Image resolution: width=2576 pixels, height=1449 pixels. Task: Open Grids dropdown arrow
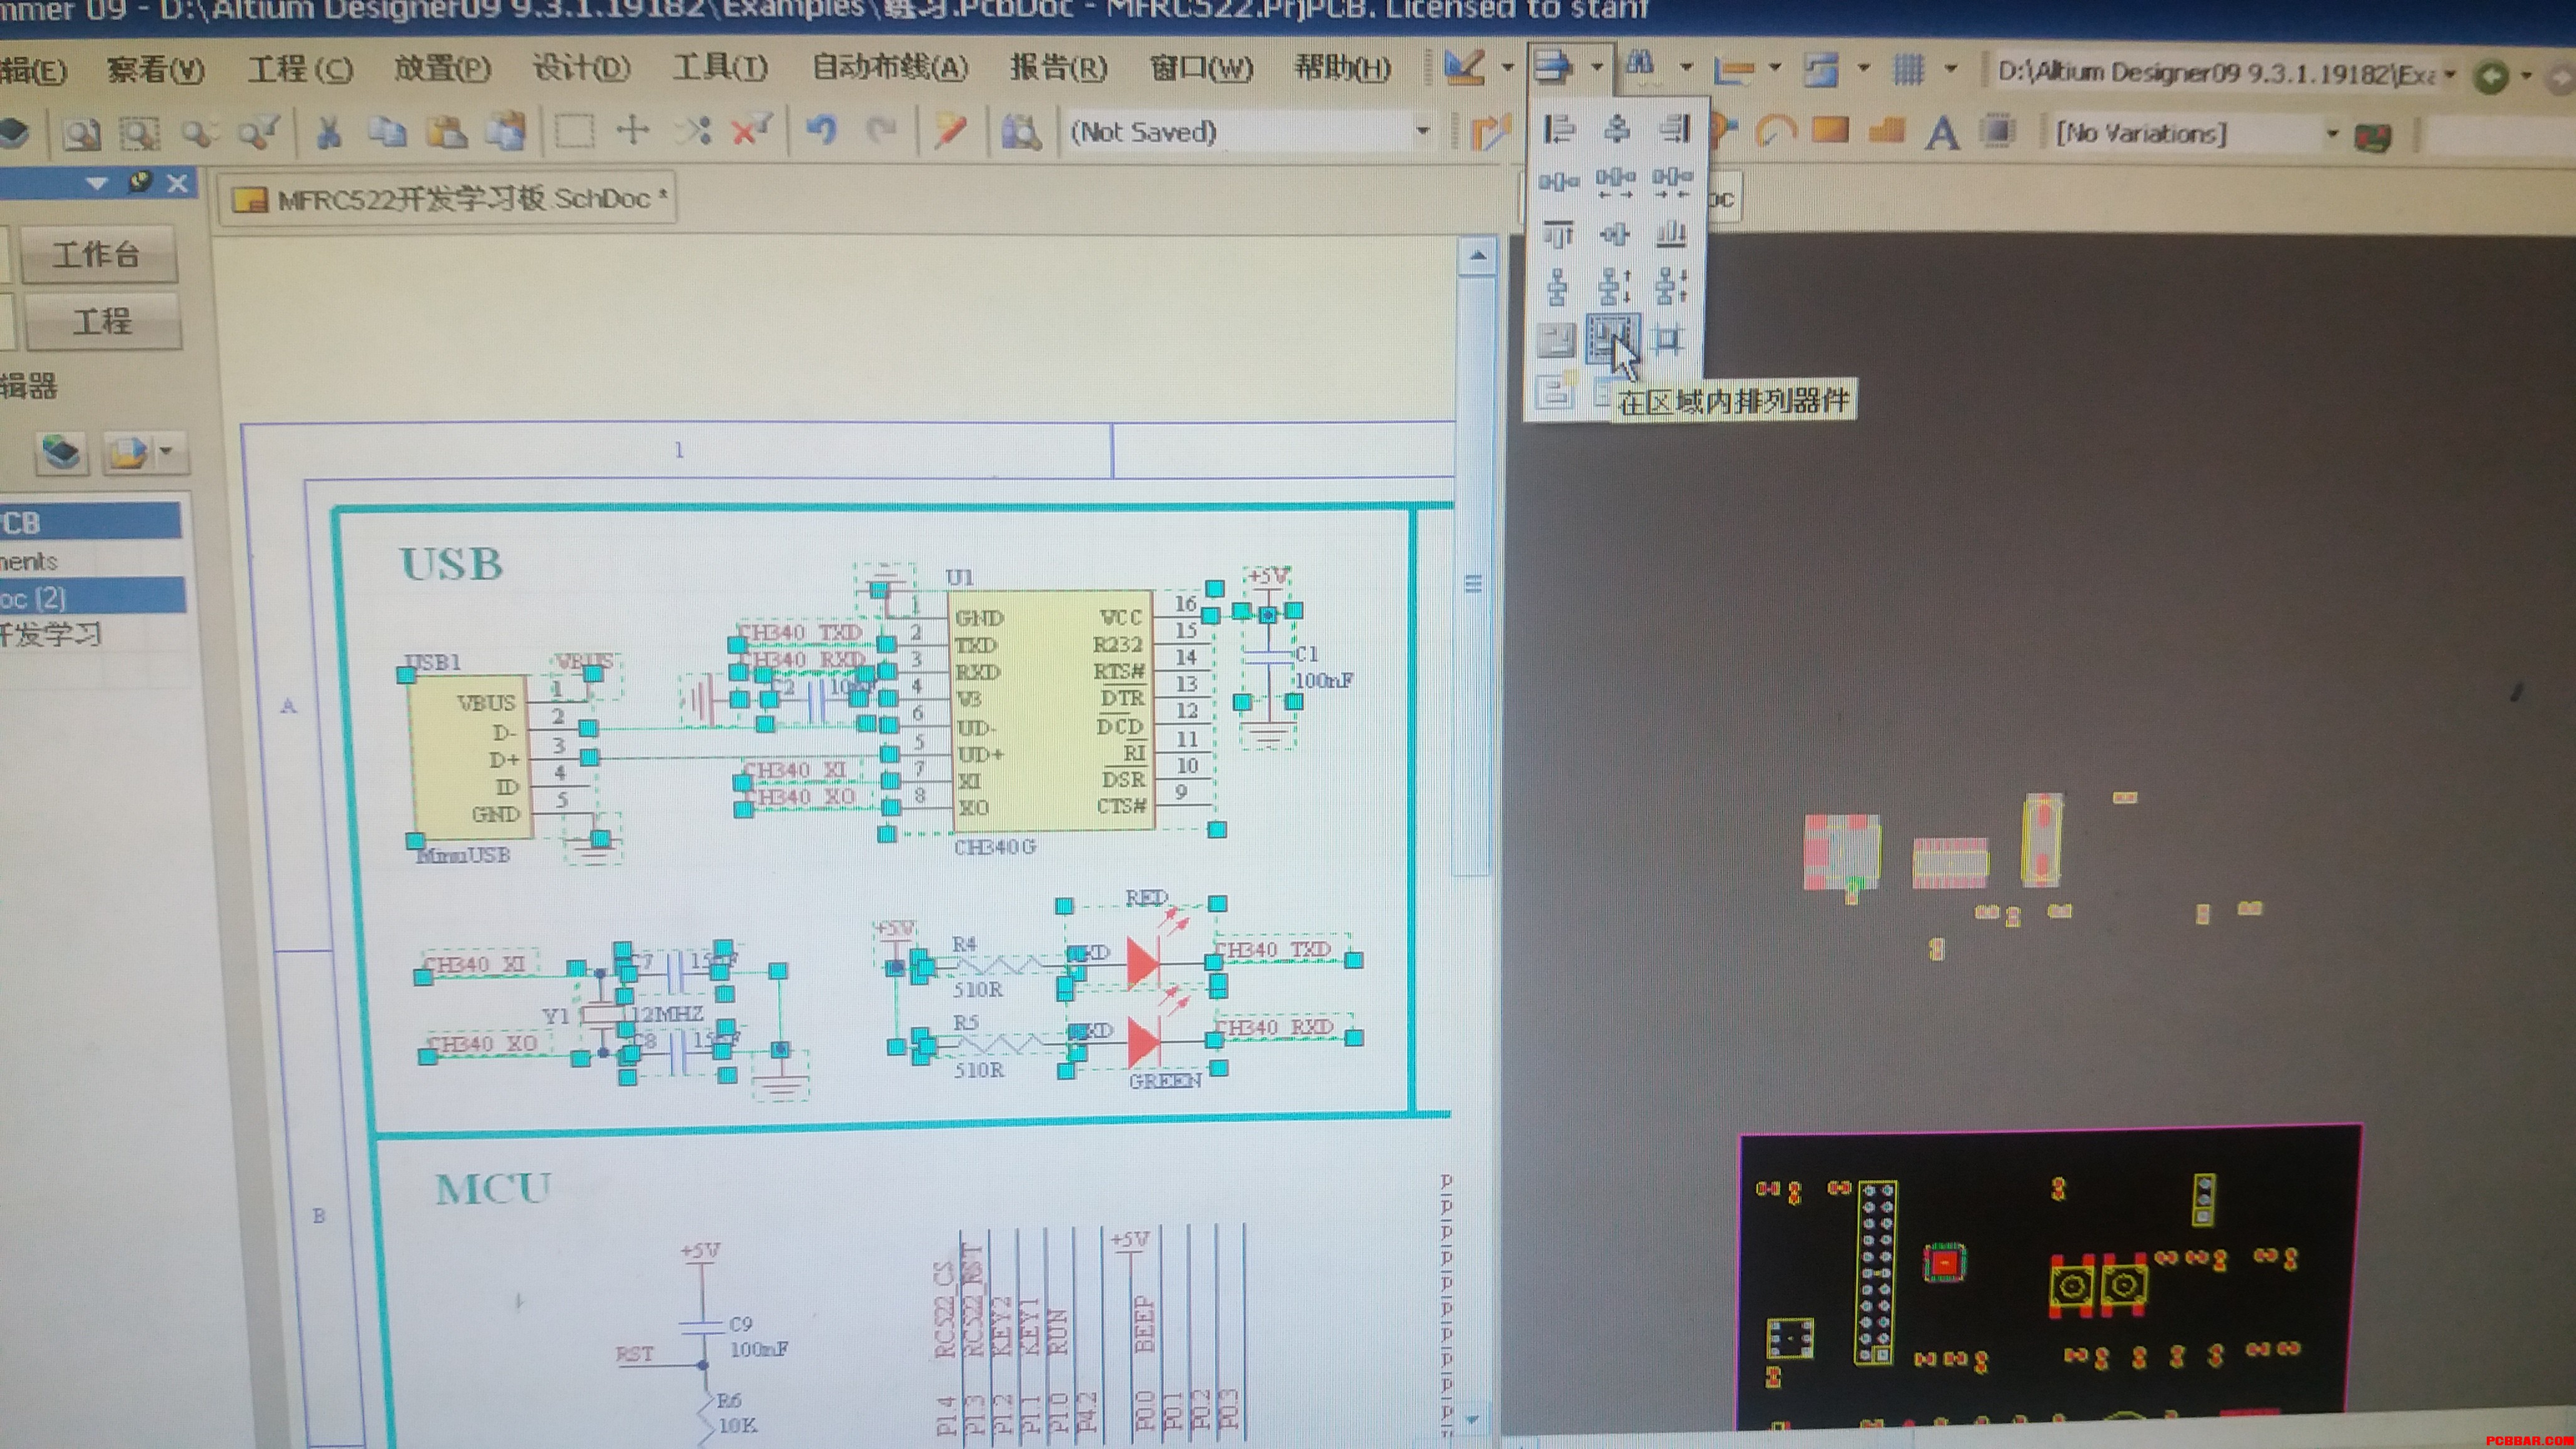(x=1950, y=68)
